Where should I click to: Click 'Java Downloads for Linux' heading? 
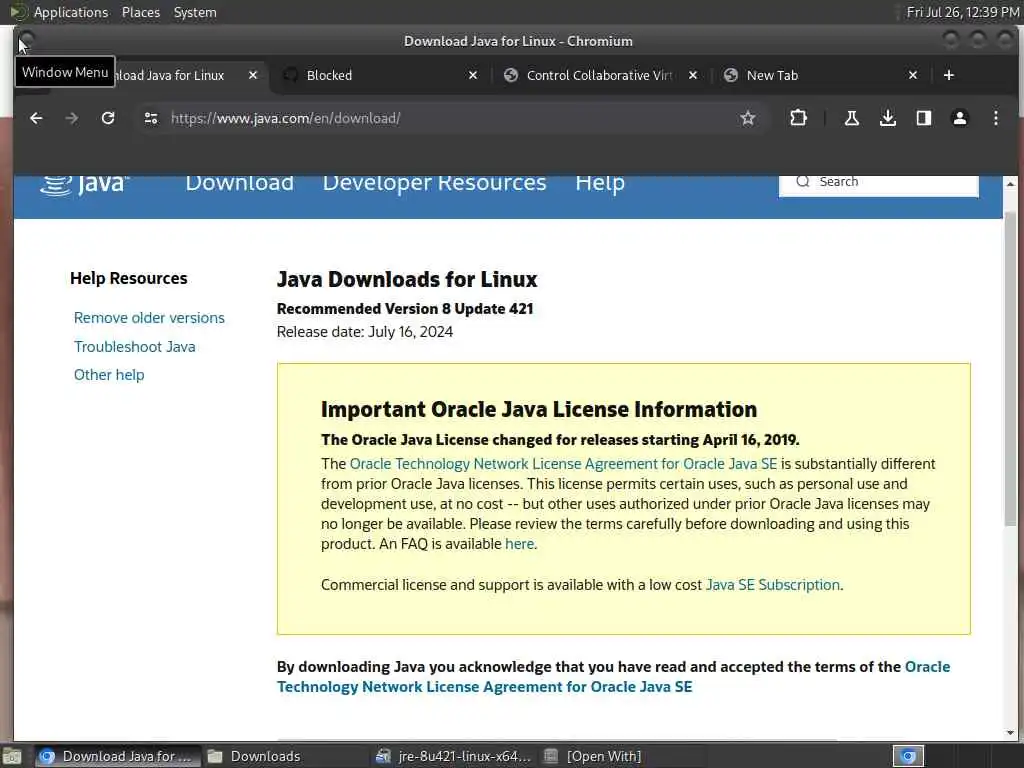point(407,280)
